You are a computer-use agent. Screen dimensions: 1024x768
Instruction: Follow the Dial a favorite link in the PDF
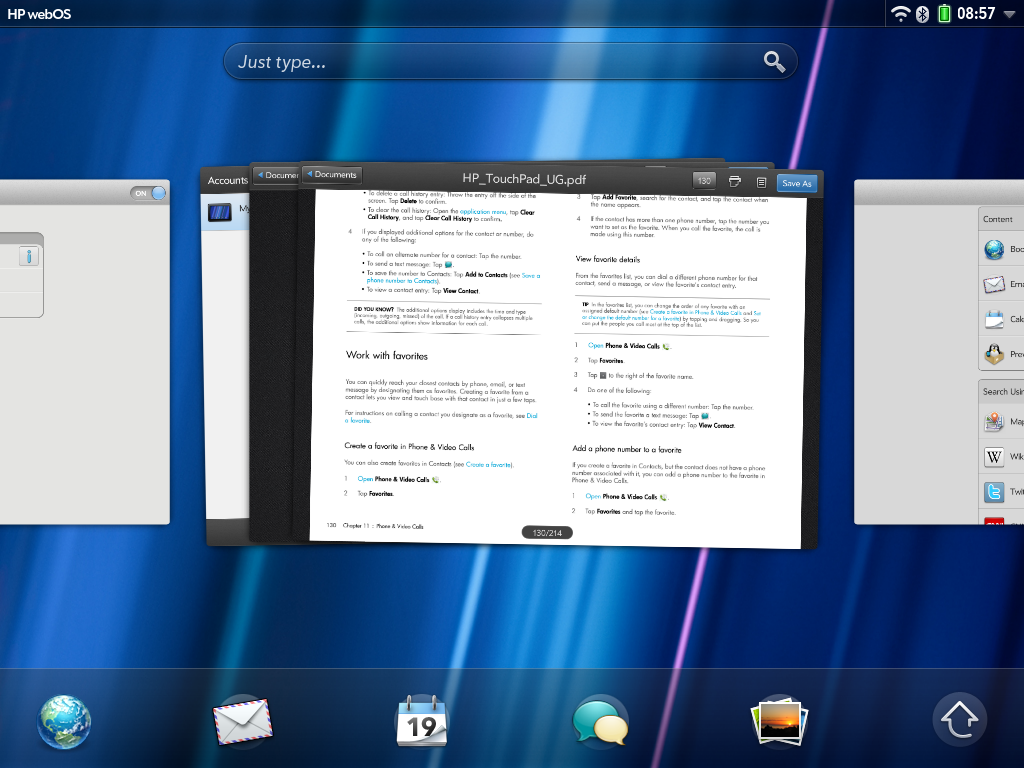pos(441,418)
